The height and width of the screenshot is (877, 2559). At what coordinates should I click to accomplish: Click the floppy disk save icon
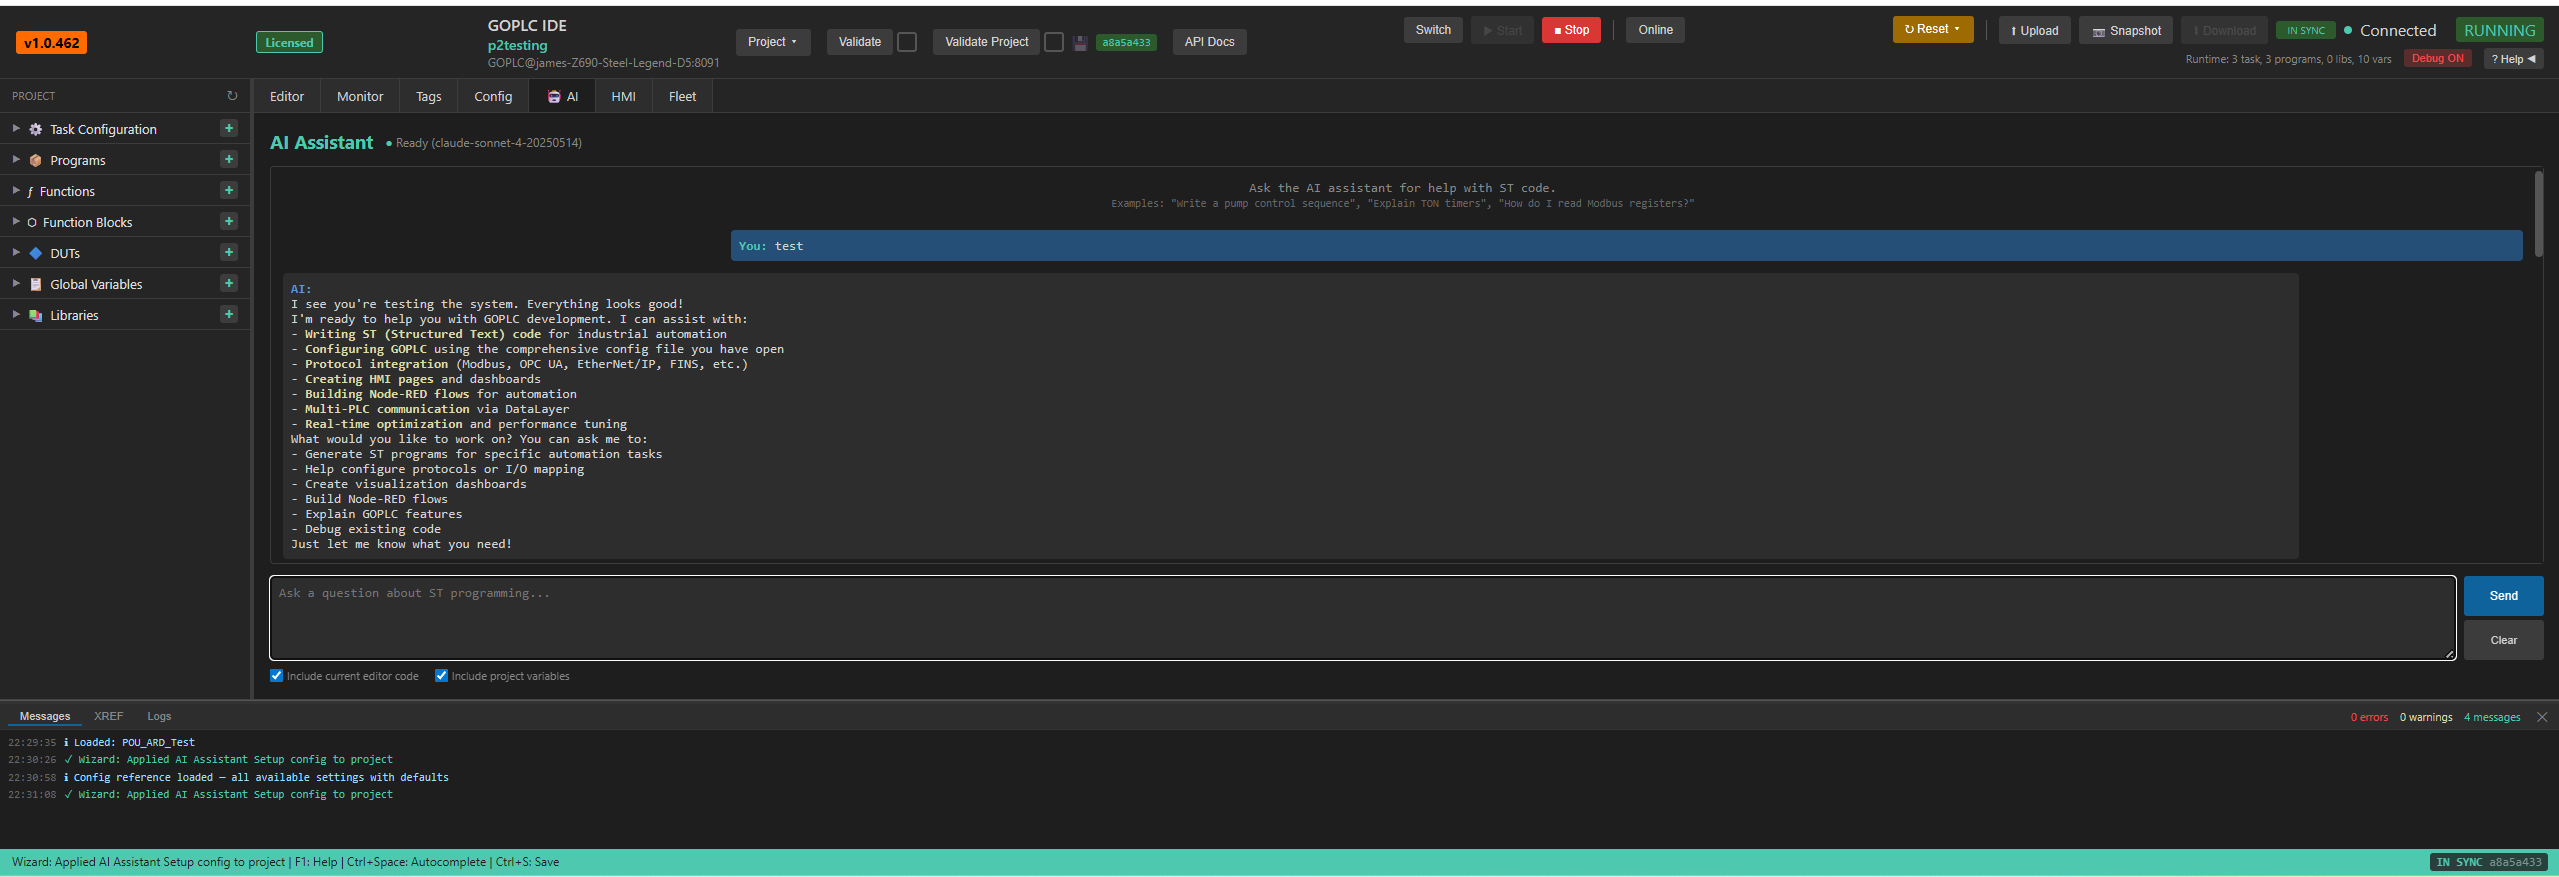pos(1080,42)
